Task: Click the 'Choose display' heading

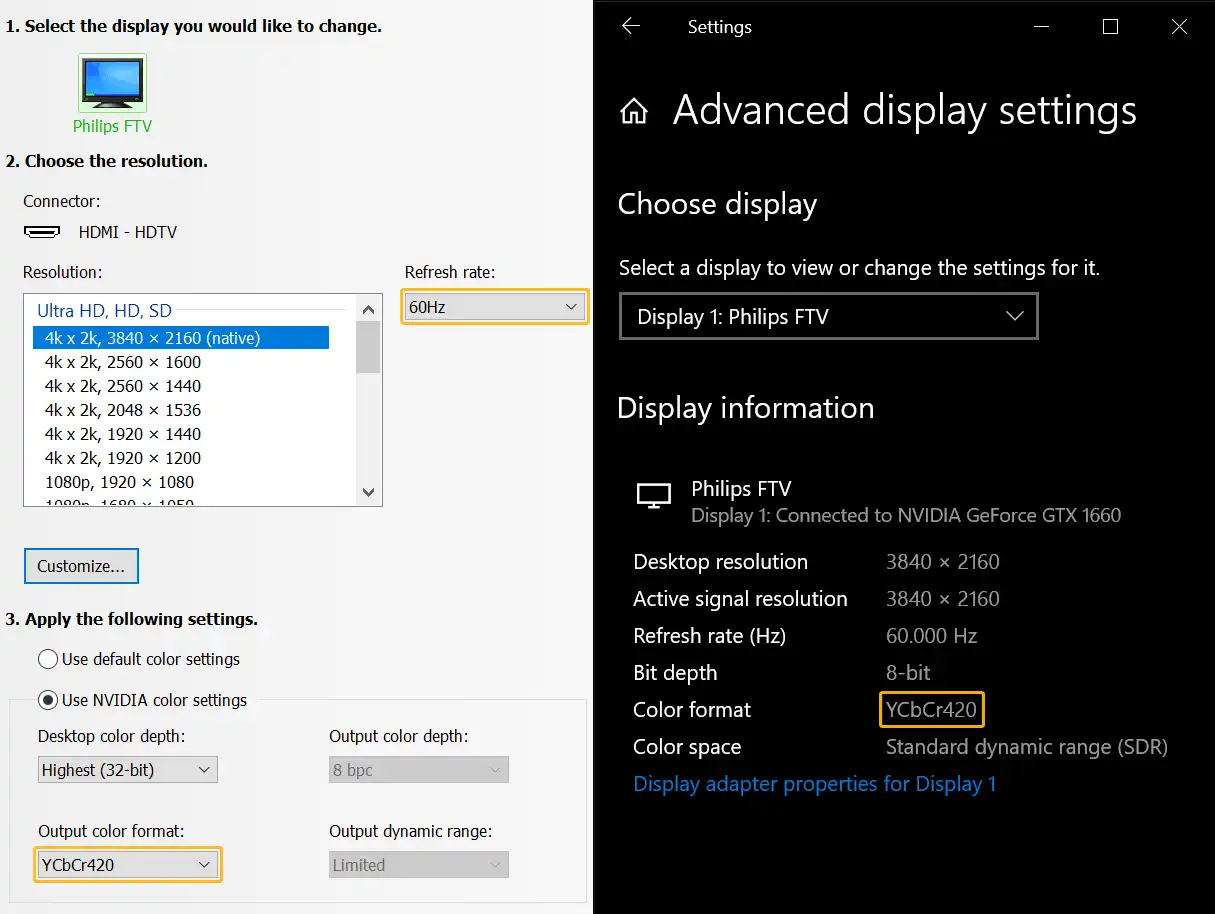Action: pyautogui.click(x=718, y=204)
